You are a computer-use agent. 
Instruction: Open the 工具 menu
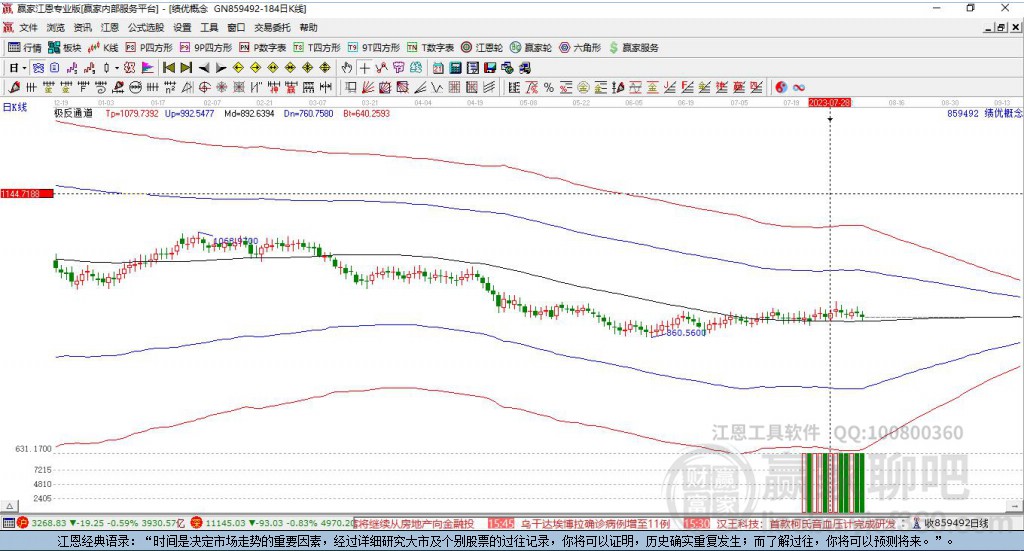coord(209,27)
